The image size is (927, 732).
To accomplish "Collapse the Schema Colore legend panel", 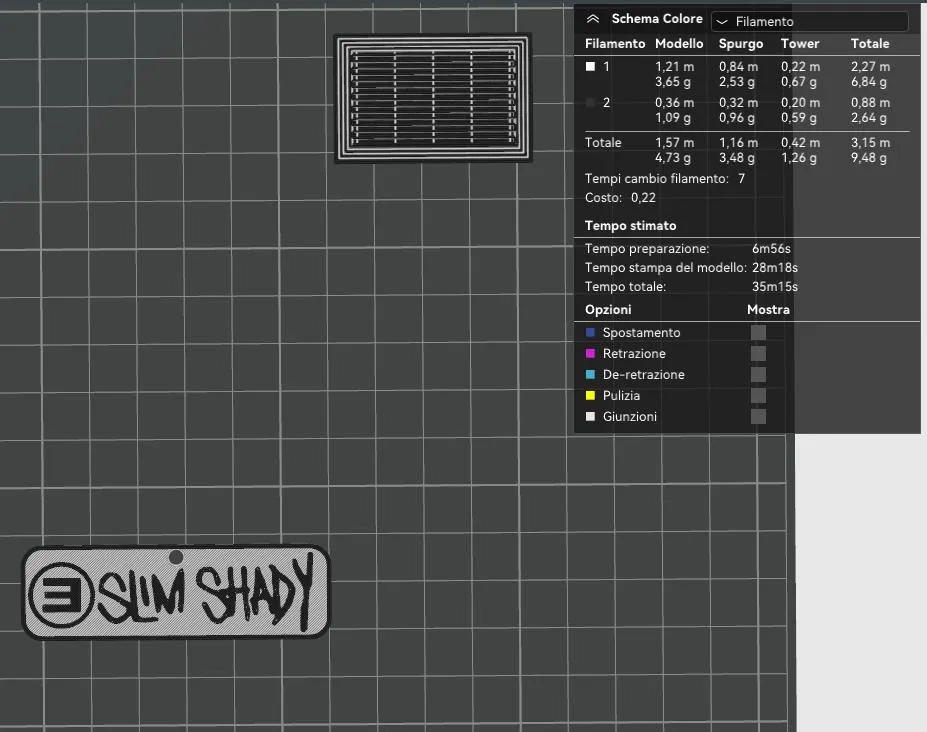I will tap(593, 19).
